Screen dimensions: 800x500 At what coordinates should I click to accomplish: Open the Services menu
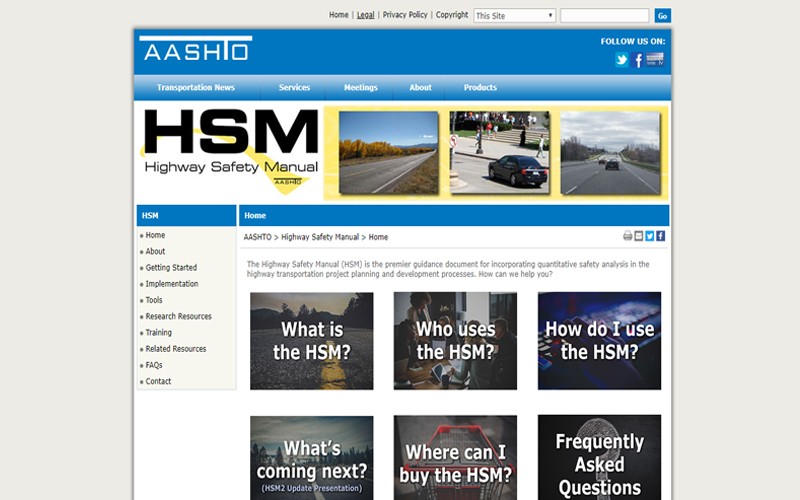tap(294, 87)
